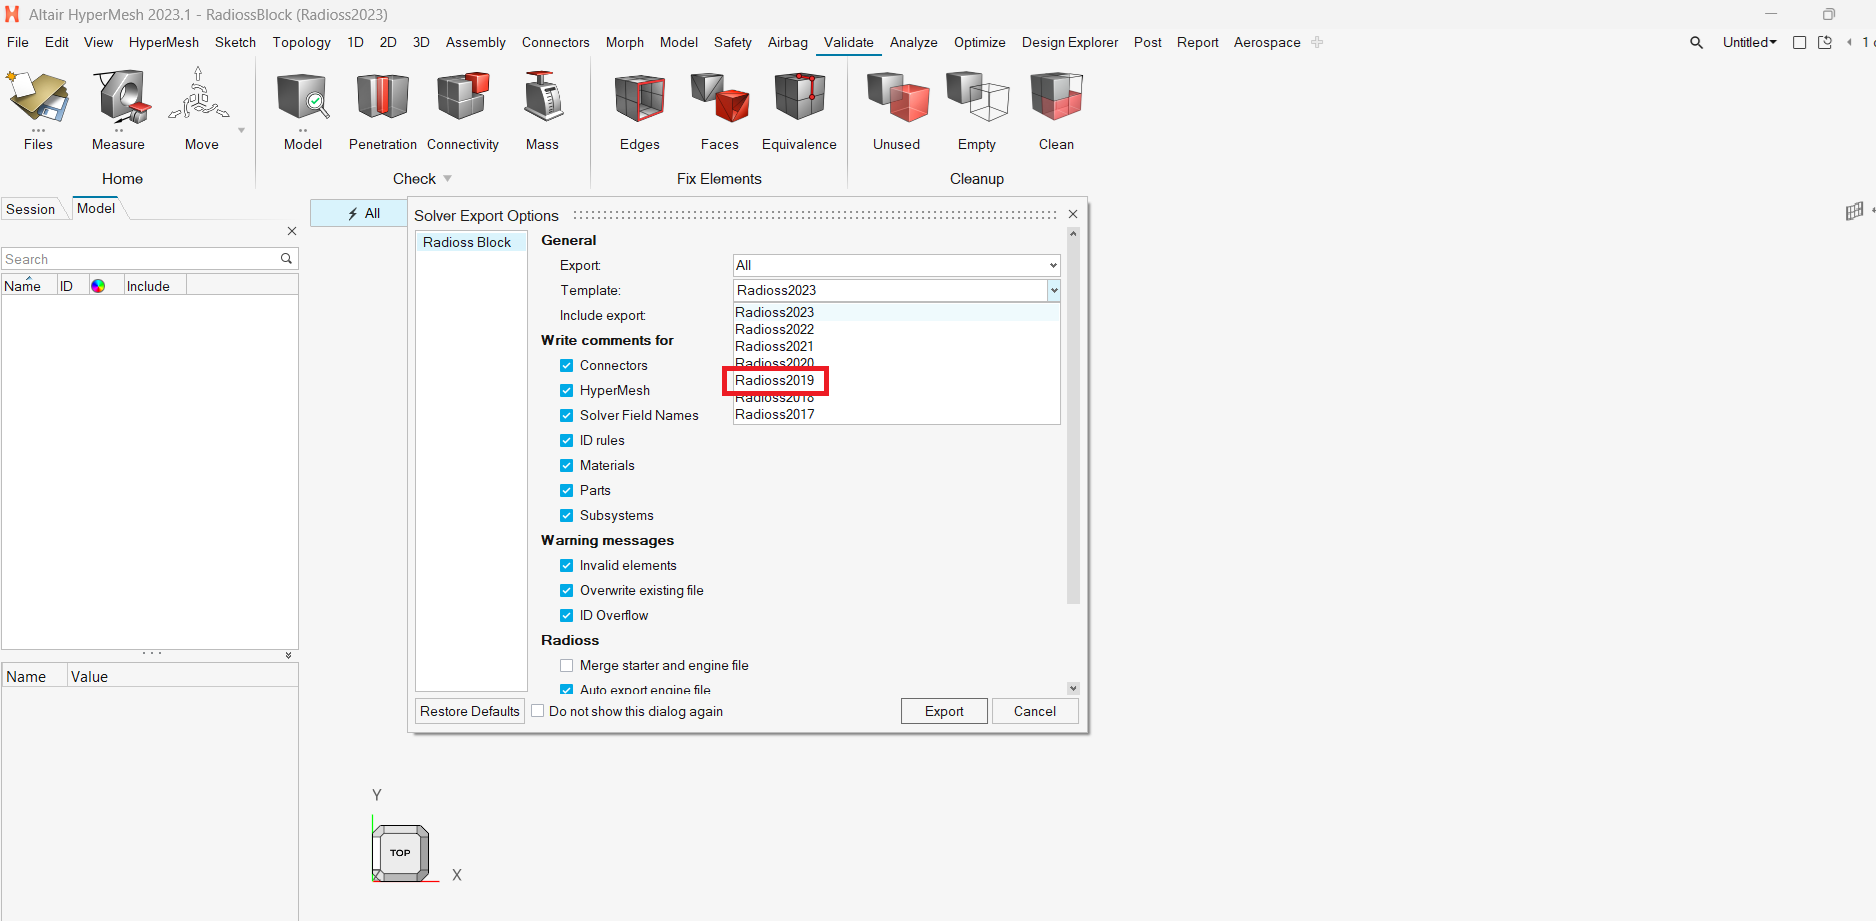Click the dialog scrollbar up arrow
The height and width of the screenshot is (921, 1876).
pyautogui.click(x=1073, y=234)
